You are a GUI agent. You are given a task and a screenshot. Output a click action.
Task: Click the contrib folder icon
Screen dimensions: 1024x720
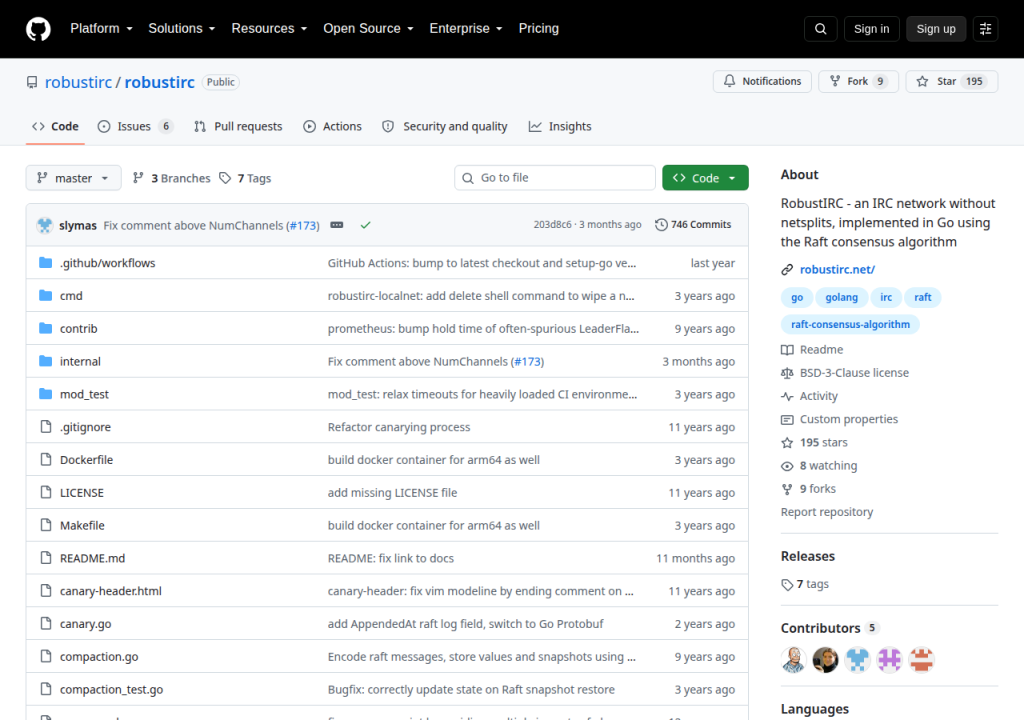click(45, 328)
